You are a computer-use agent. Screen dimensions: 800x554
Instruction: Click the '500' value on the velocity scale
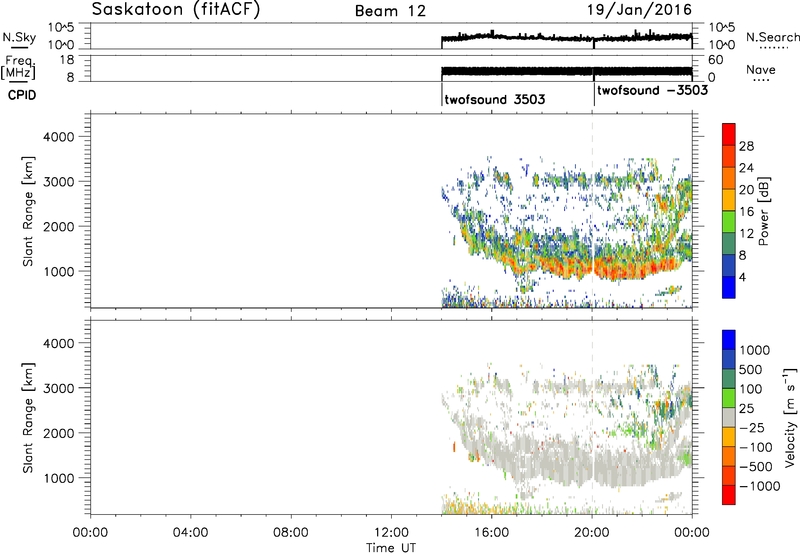coord(751,369)
